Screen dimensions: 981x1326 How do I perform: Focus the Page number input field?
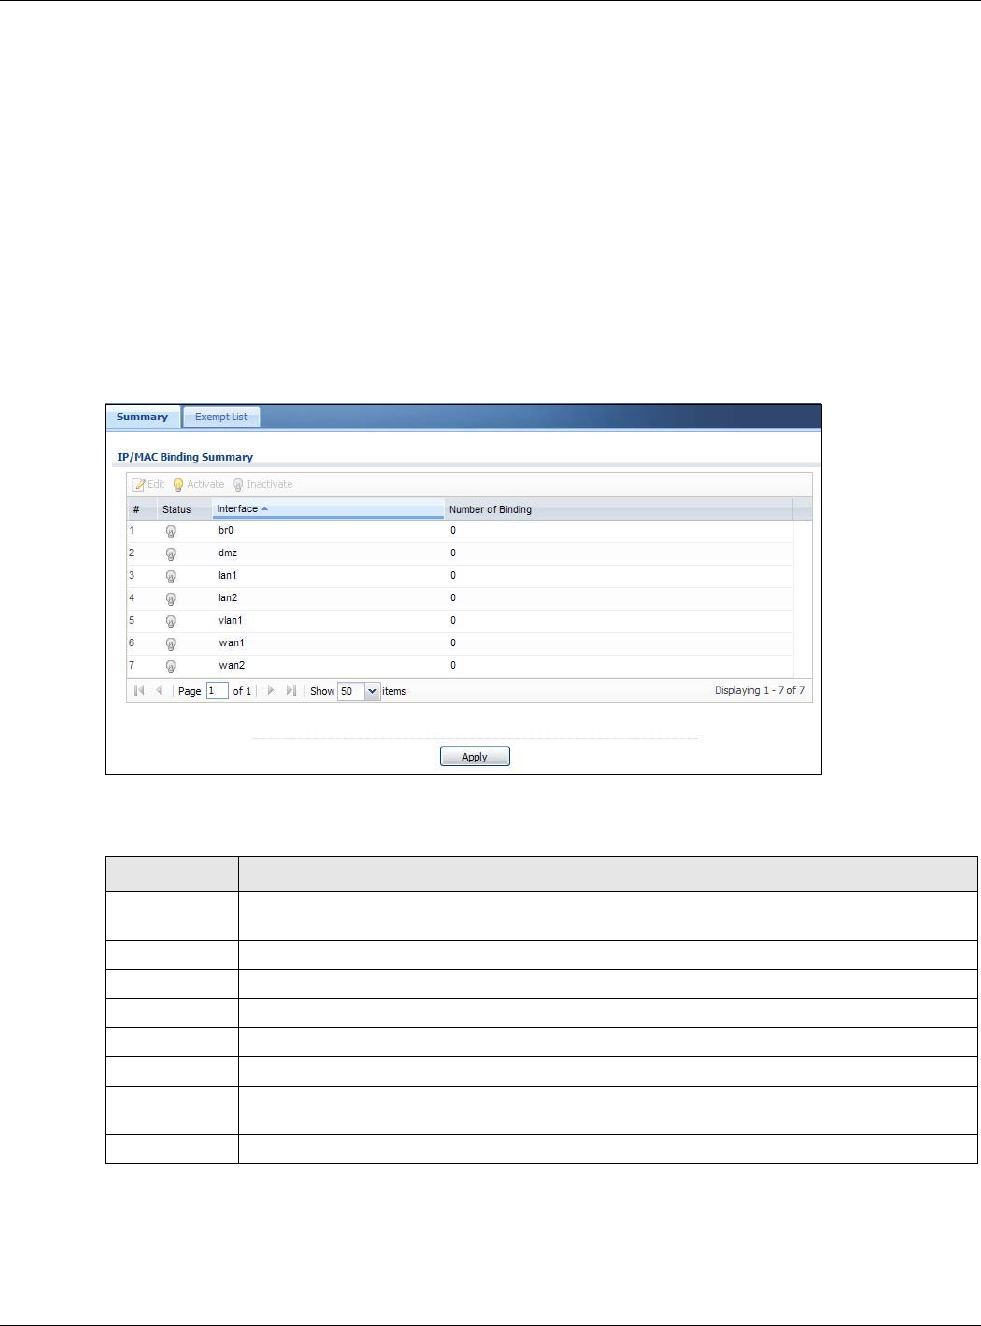coord(217,691)
